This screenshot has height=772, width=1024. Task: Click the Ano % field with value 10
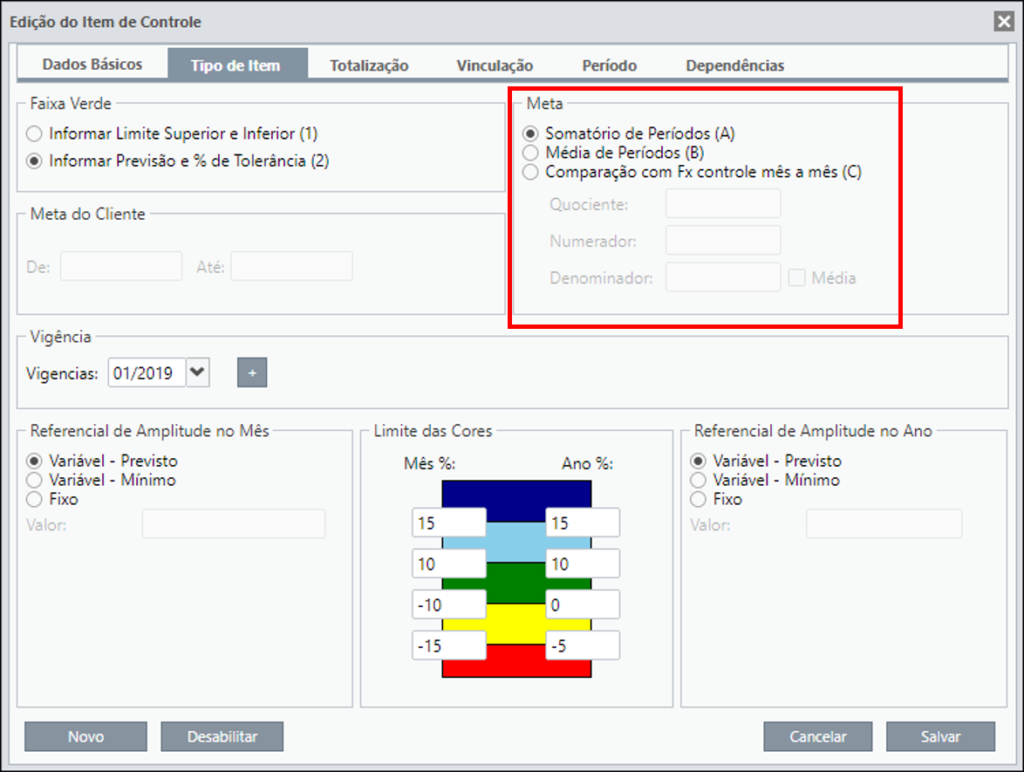coord(583,564)
